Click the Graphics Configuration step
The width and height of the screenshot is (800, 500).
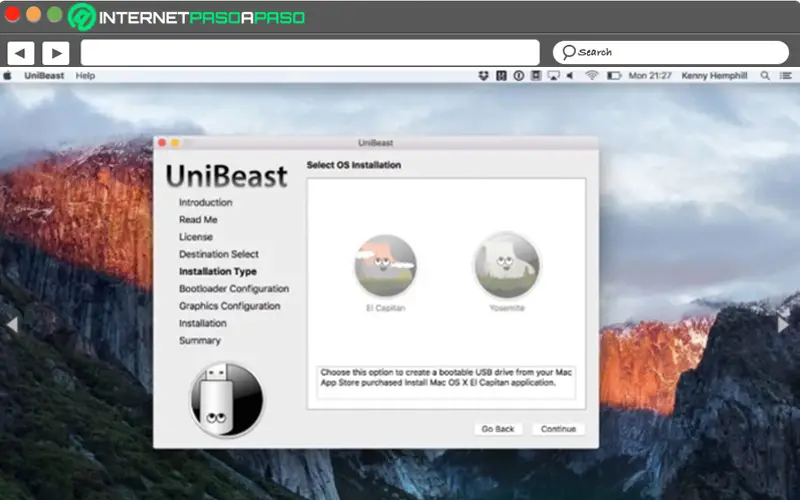click(229, 306)
